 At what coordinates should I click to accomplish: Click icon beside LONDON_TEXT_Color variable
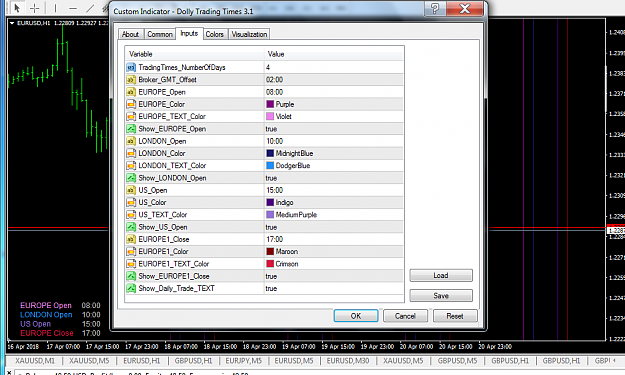[131, 165]
